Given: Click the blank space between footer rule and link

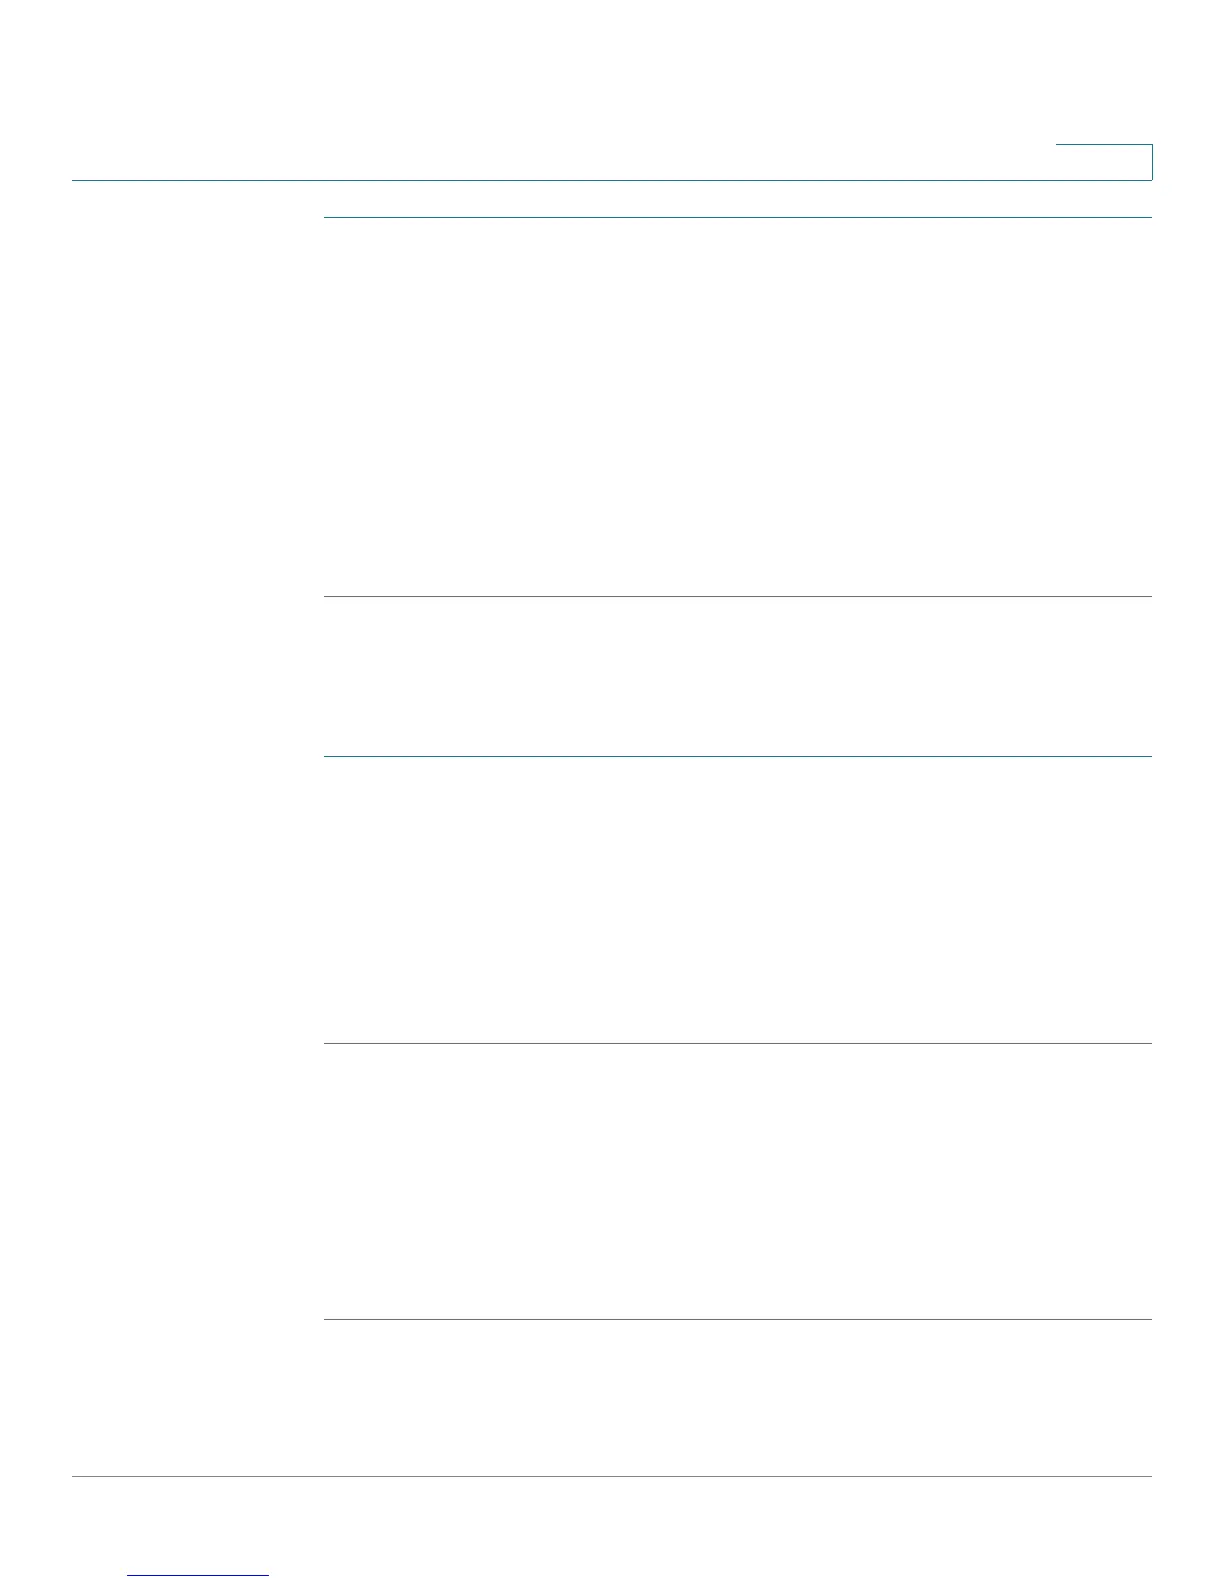Looking at the screenshot, I should tap(612, 1525).
